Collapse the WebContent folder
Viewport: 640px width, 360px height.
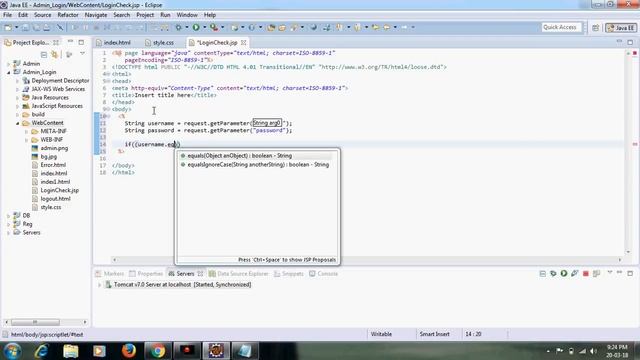coord(18,123)
